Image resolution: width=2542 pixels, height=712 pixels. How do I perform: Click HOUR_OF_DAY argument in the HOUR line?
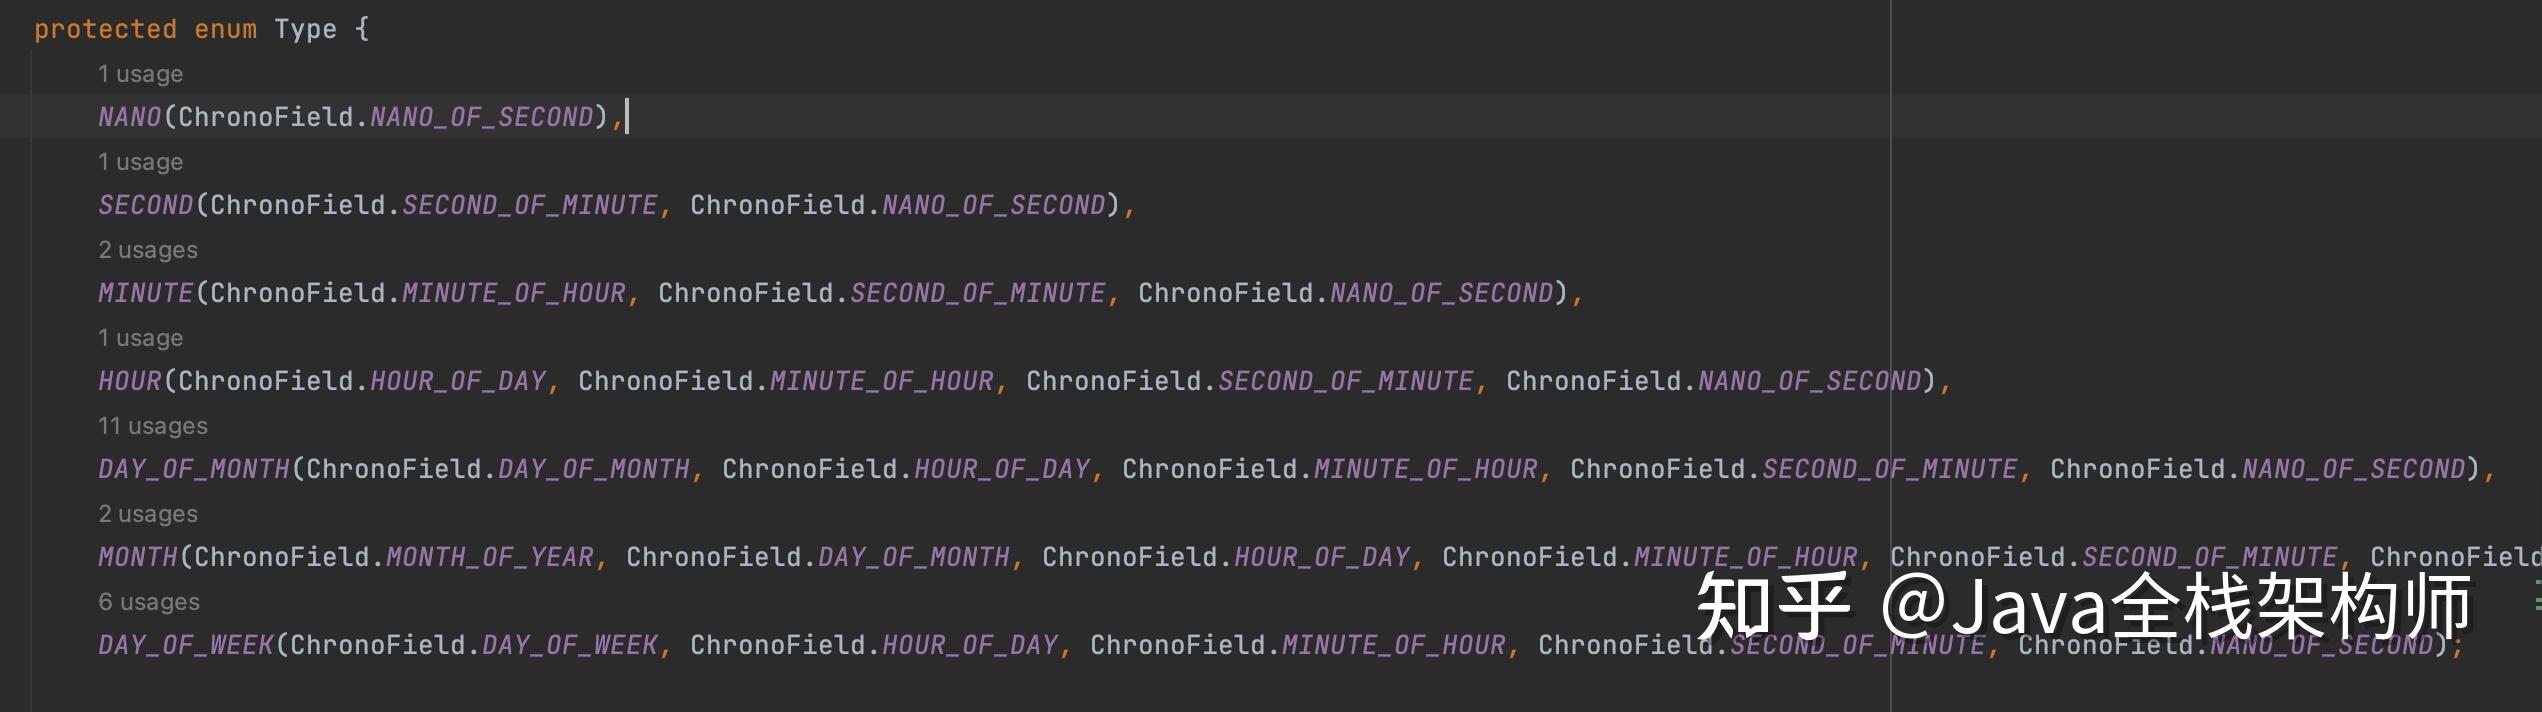pyautogui.click(x=458, y=381)
